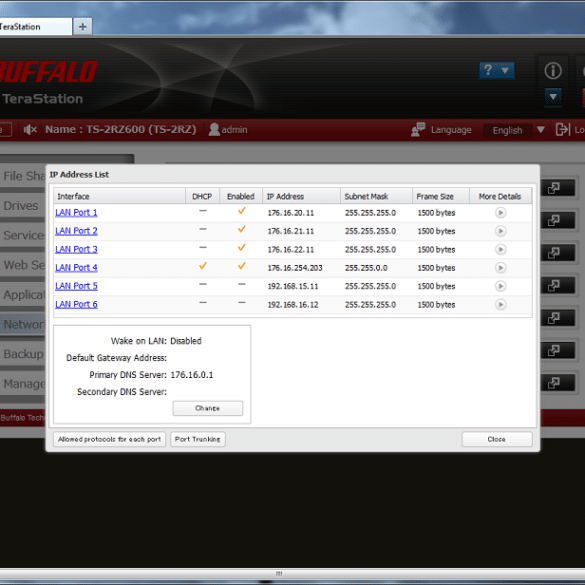Viewport: 585px width, 585px height.
Task: Select Web Services in the sidebar
Action: [x=22, y=265]
